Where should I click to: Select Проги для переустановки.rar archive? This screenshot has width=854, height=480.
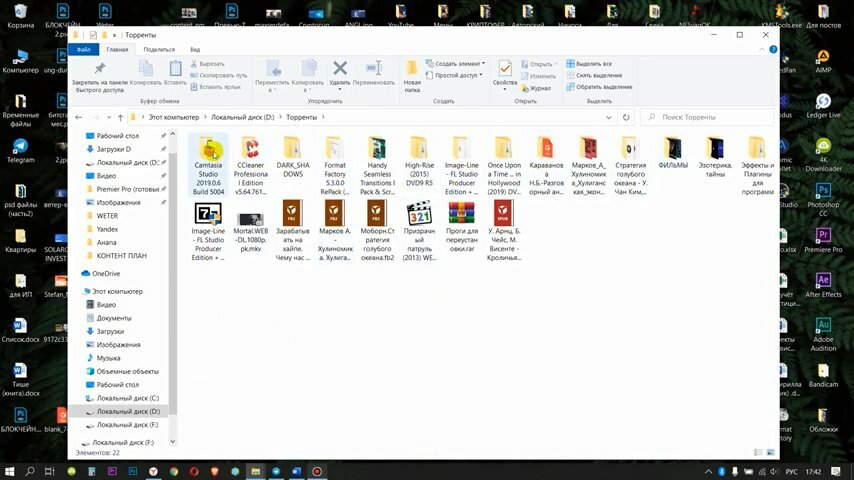click(461, 228)
